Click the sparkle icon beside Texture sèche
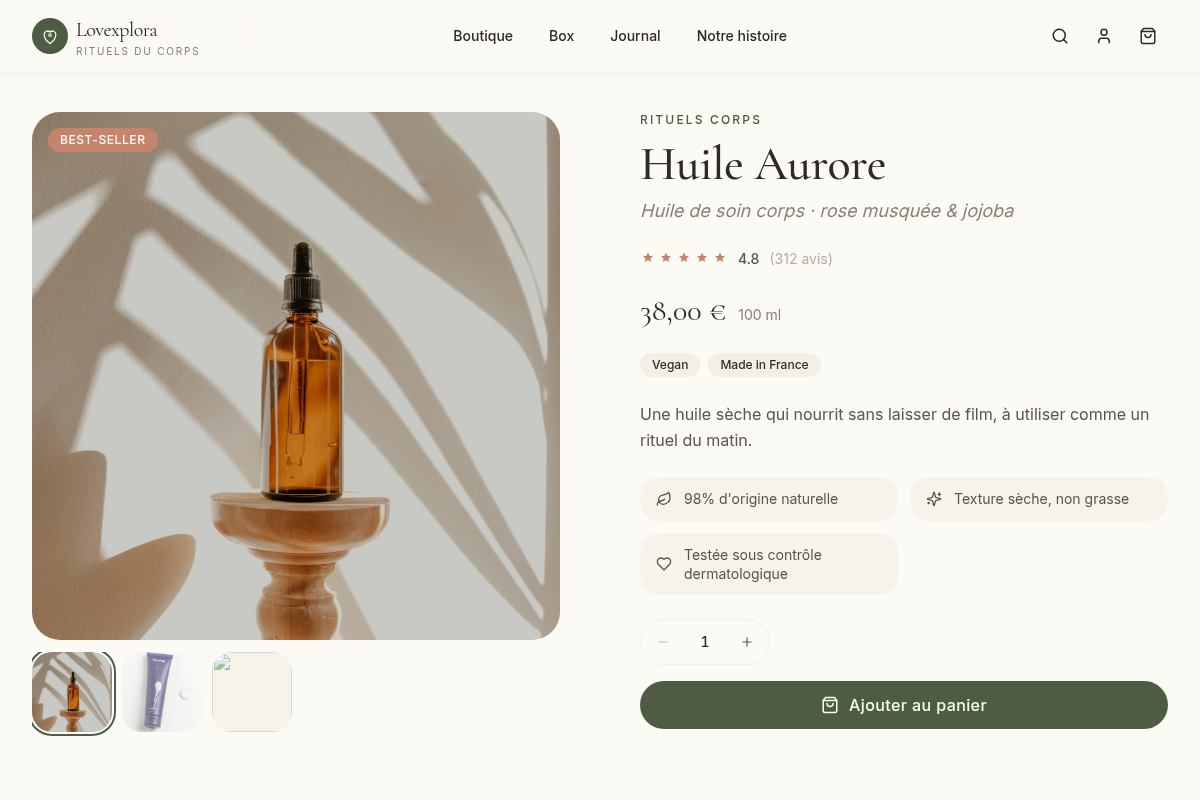 (x=934, y=499)
